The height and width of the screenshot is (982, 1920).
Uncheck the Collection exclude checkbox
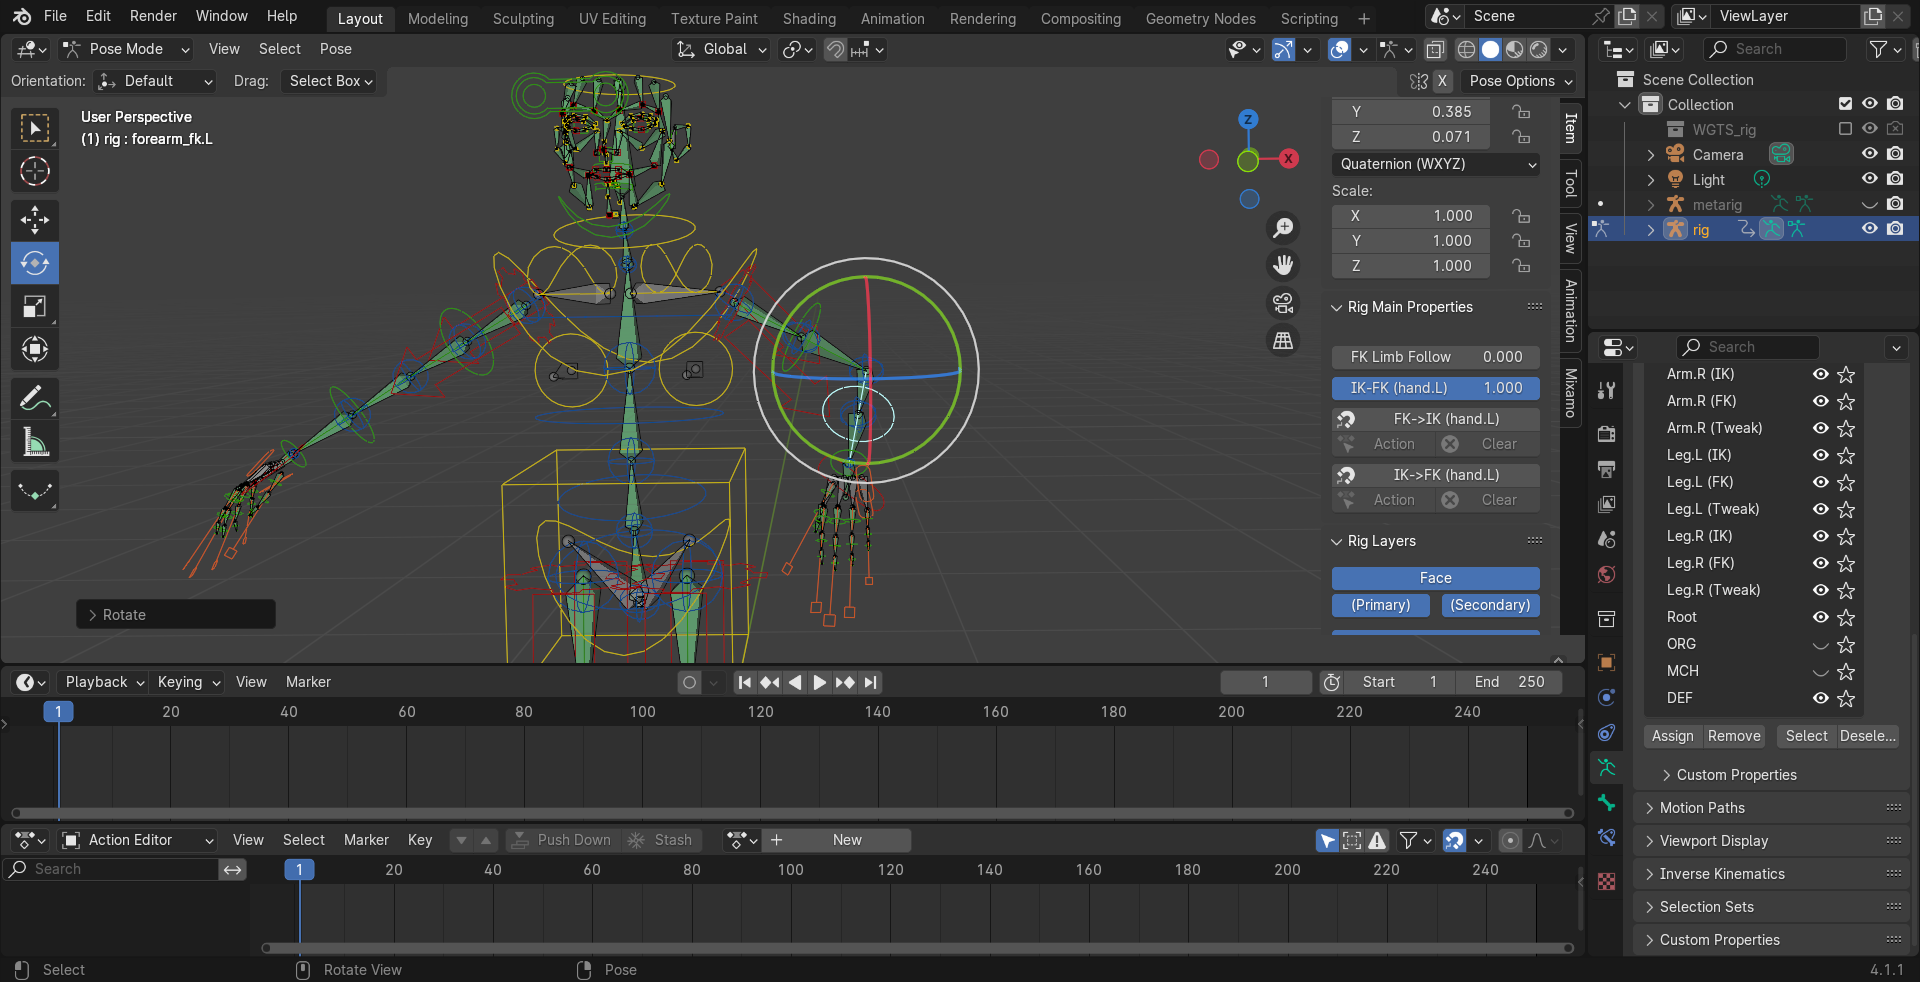pyautogui.click(x=1845, y=104)
